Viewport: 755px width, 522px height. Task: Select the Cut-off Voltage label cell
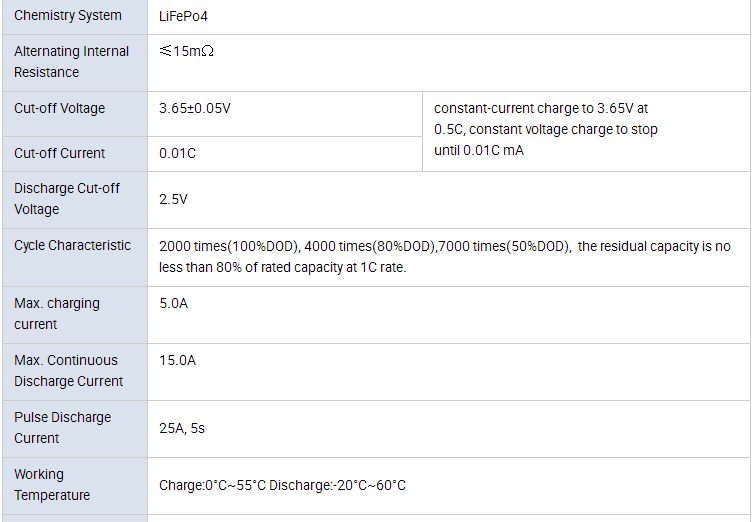click(59, 108)
